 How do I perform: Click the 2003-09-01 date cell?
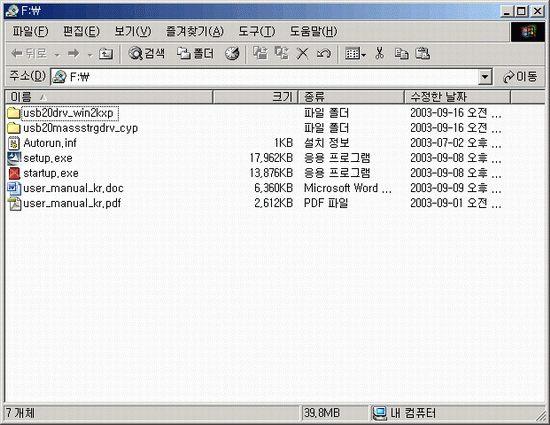coord(456,203)
